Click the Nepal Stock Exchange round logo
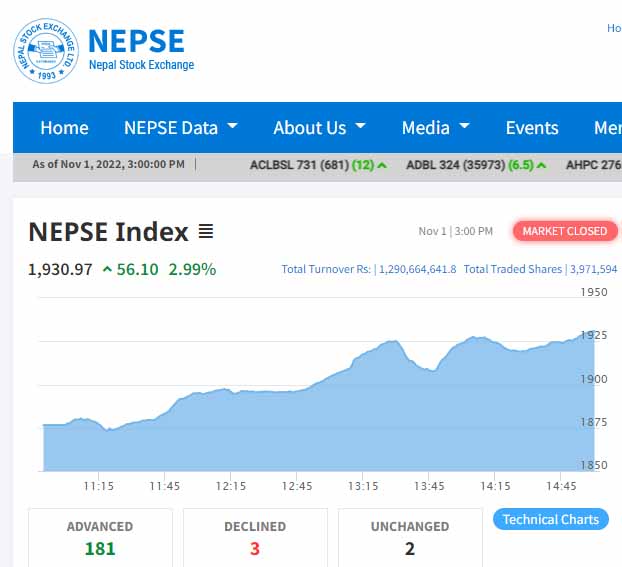The width and height of the screenshot is (622, 567). pos(45,50)
